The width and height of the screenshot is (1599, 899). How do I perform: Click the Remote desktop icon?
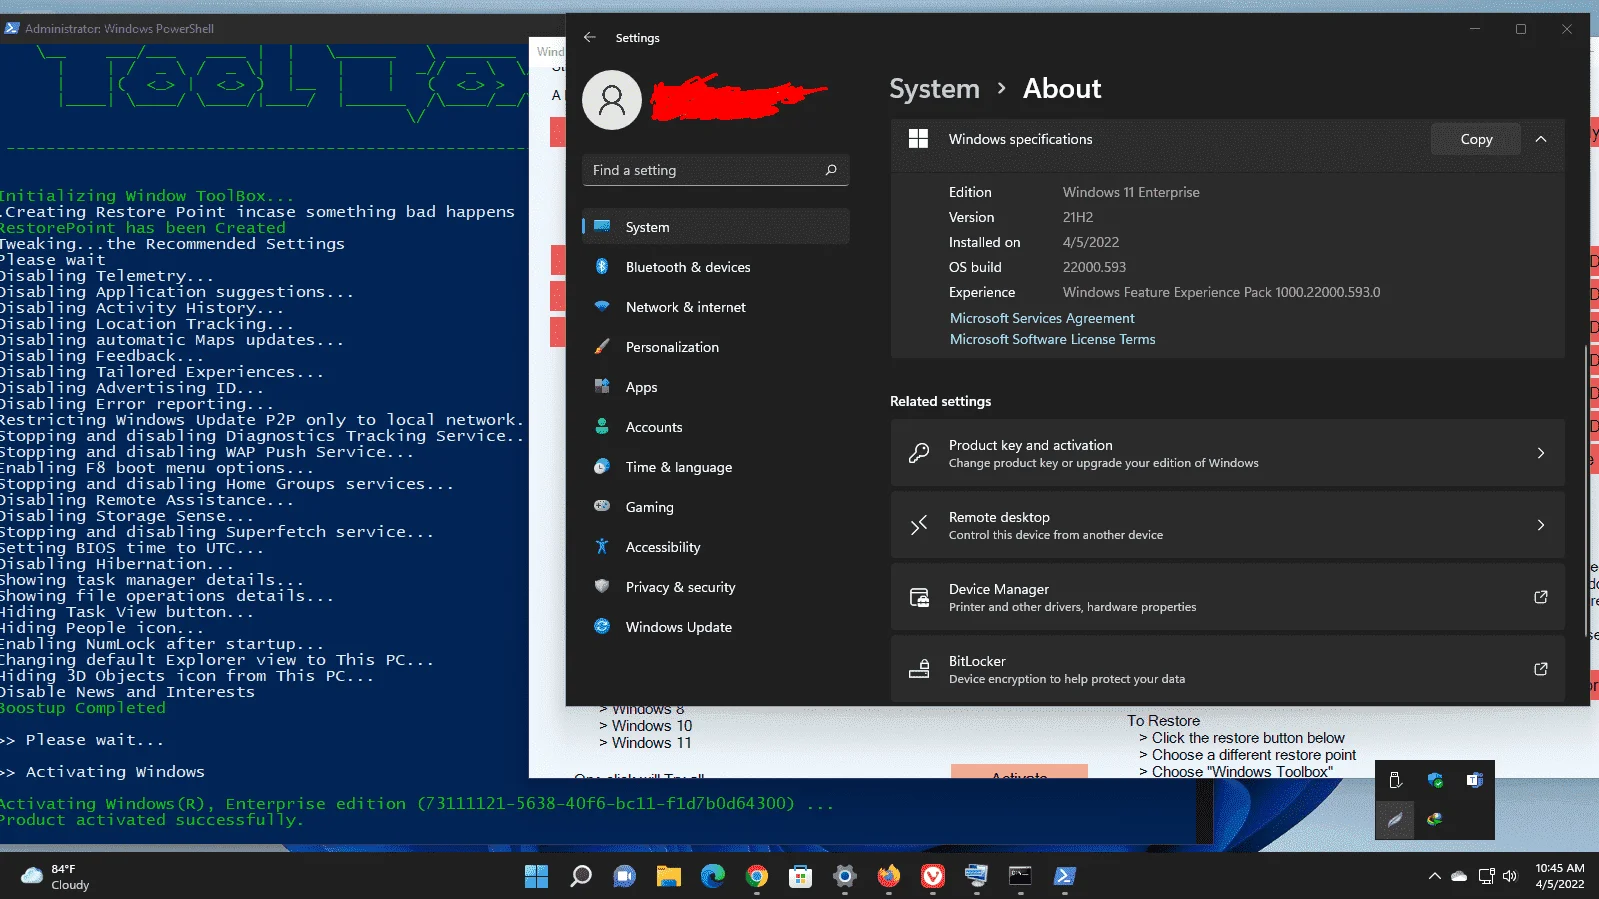(x=919, y=525)
